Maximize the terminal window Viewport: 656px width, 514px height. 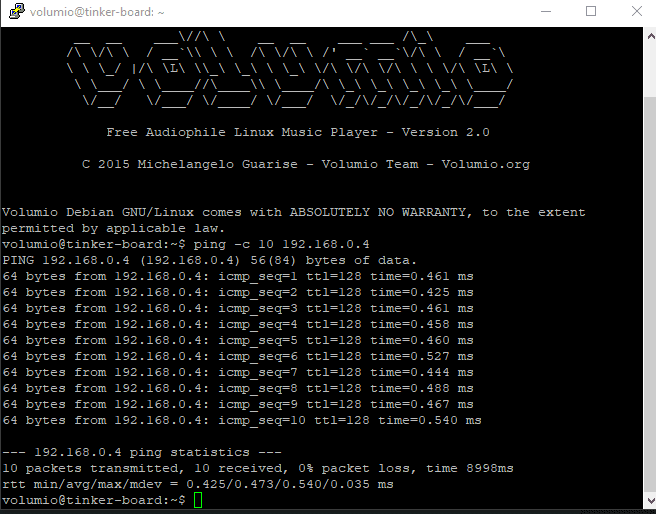pyautogui.click(x=591, y=11)
